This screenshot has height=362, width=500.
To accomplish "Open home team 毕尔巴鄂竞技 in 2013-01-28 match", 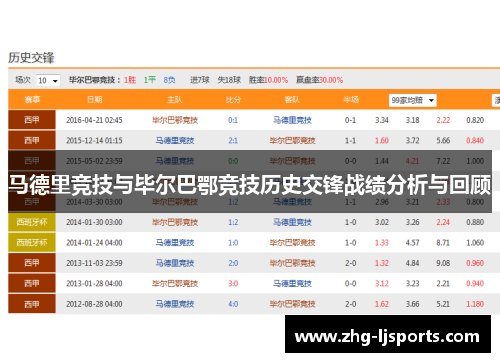I will pos(175,283).
